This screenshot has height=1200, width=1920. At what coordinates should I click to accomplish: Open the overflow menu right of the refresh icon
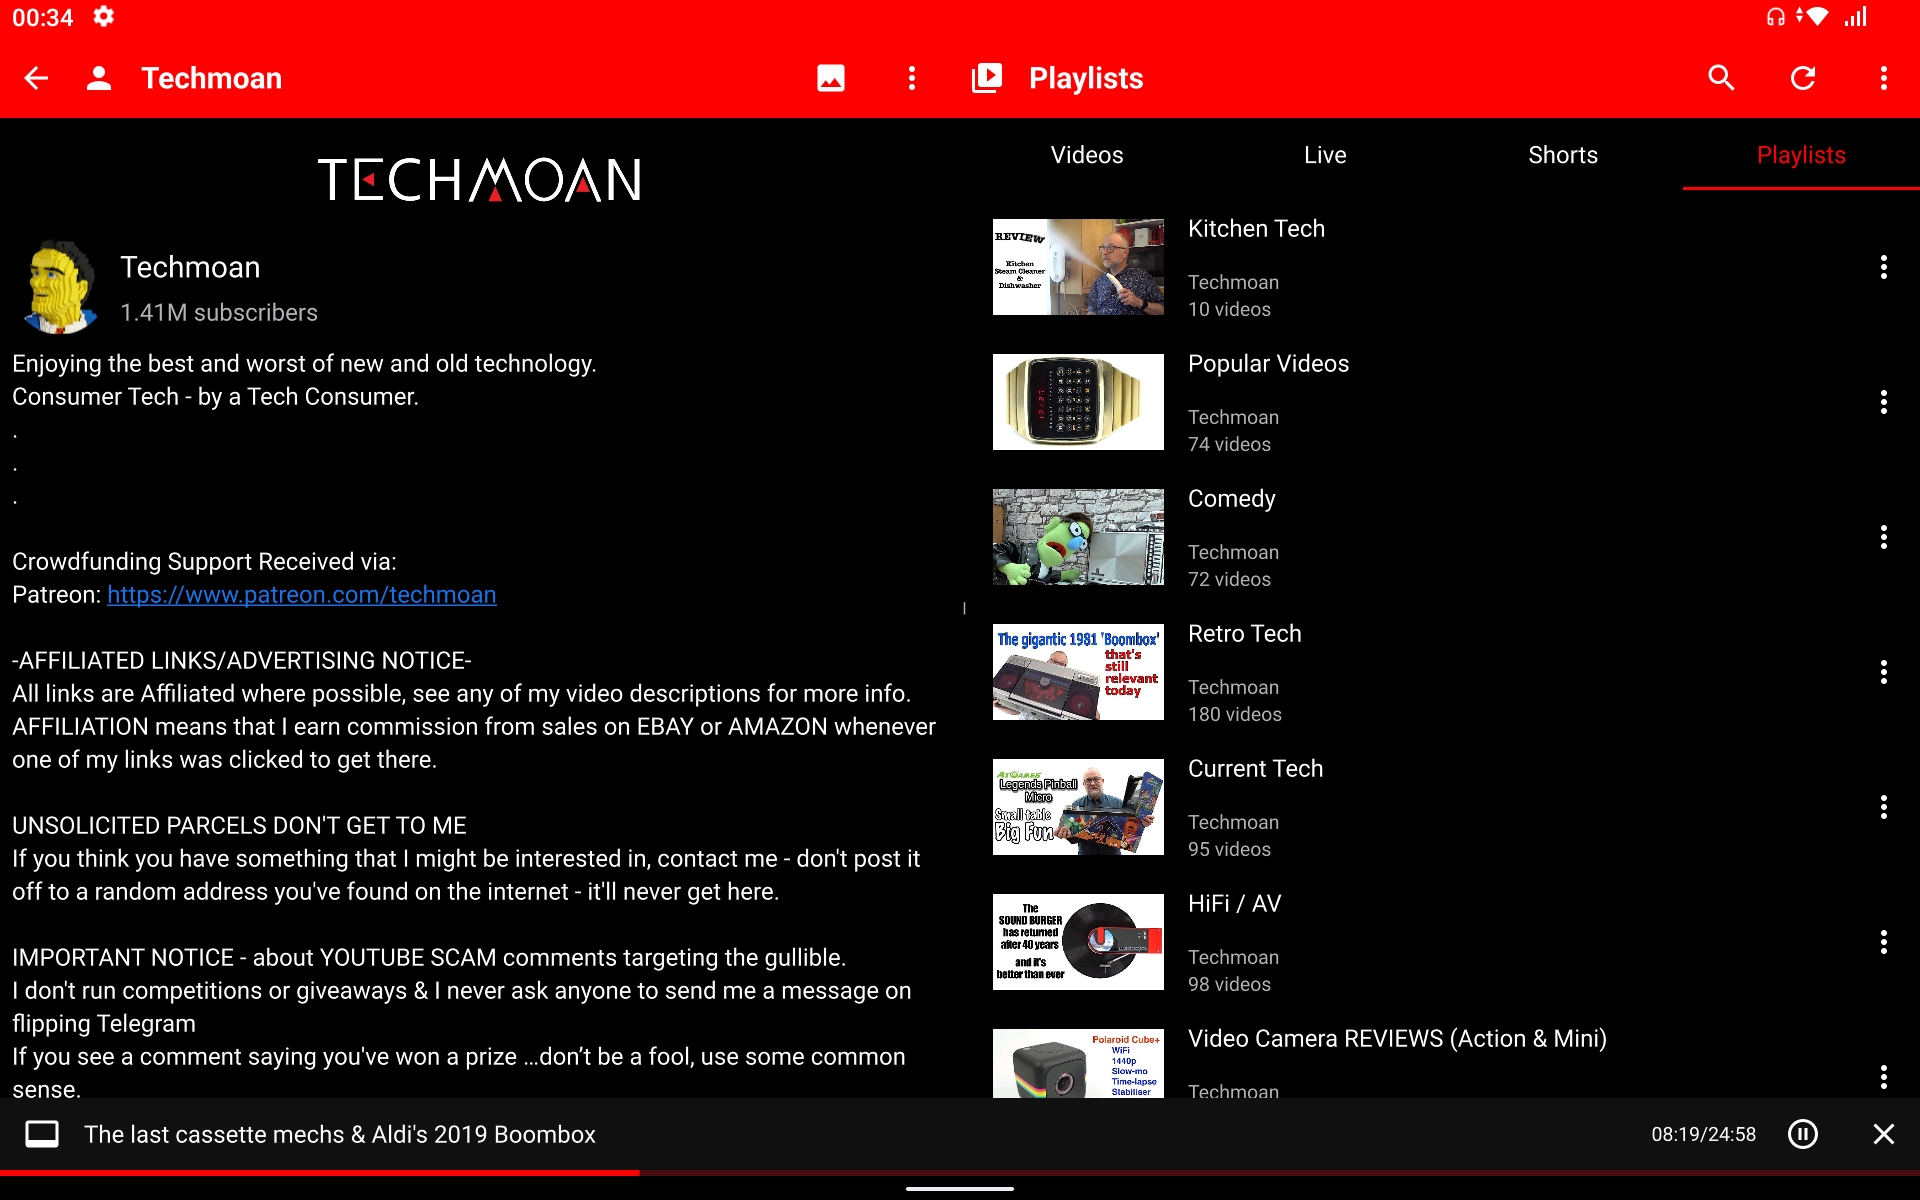(x=1884, y=78)
